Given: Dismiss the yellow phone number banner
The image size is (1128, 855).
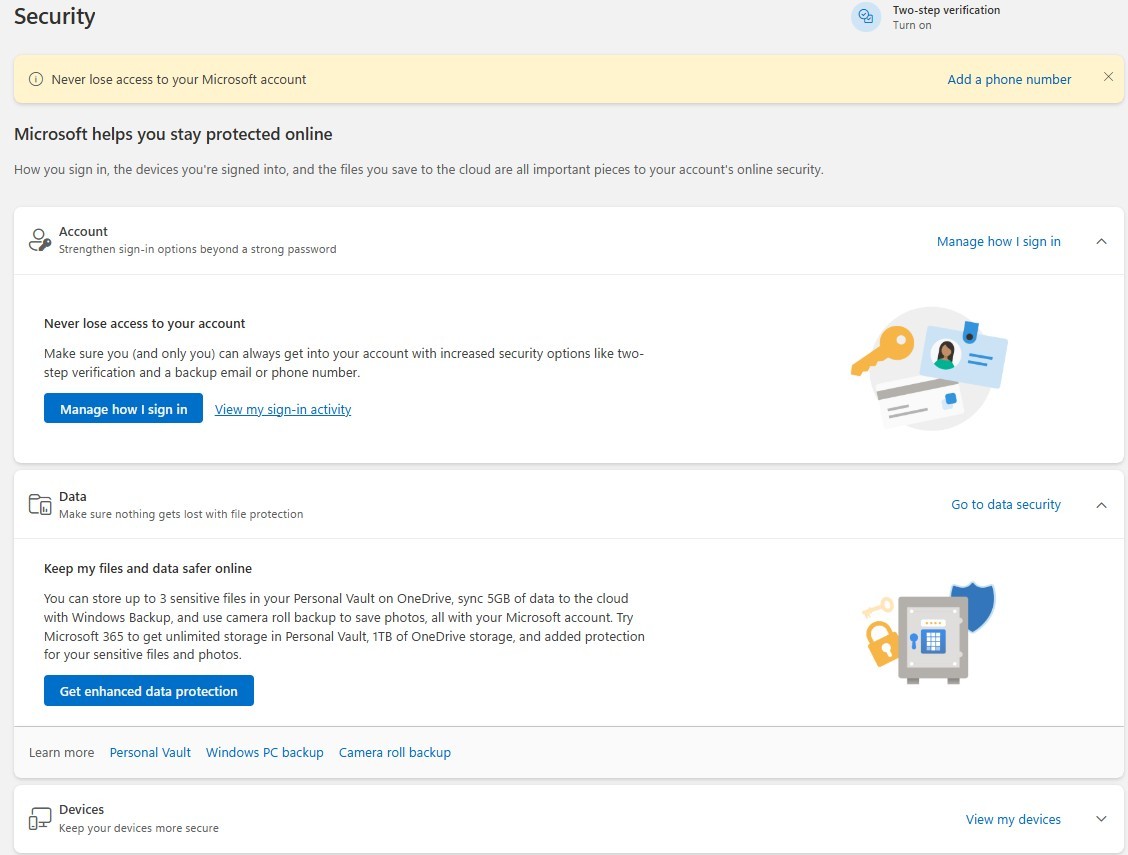Looking at the screenshot, I should tap(1108, 77).
